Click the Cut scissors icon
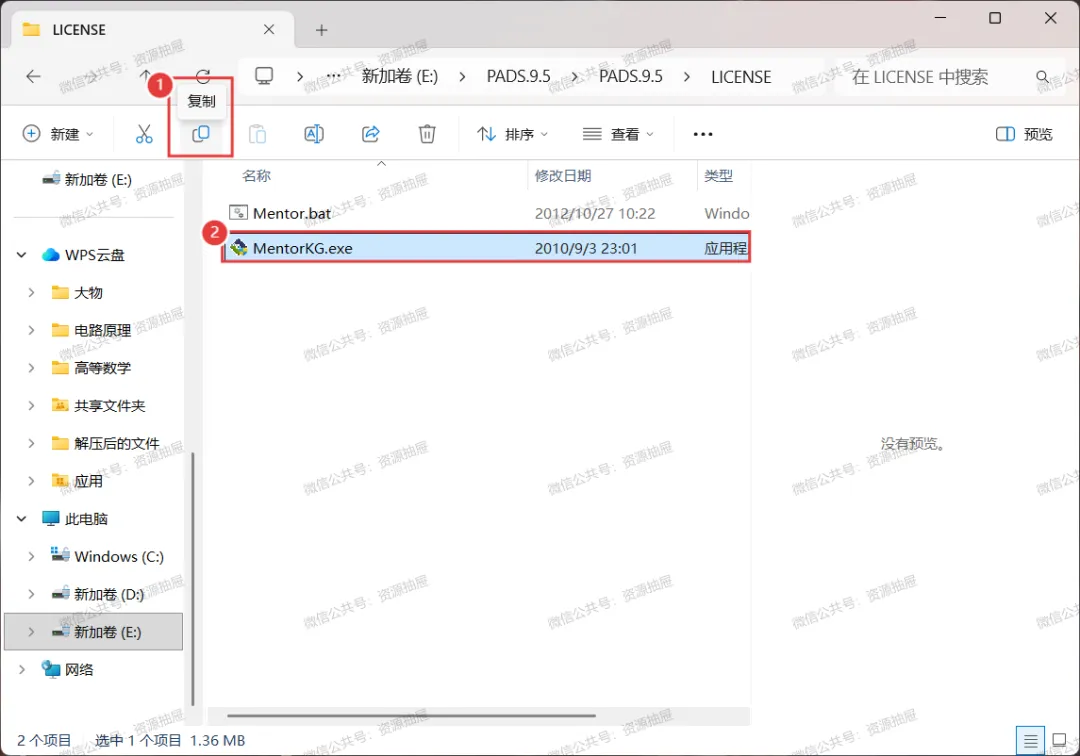Viewport: 1080px width, 756px height. [x=144, y=134]
